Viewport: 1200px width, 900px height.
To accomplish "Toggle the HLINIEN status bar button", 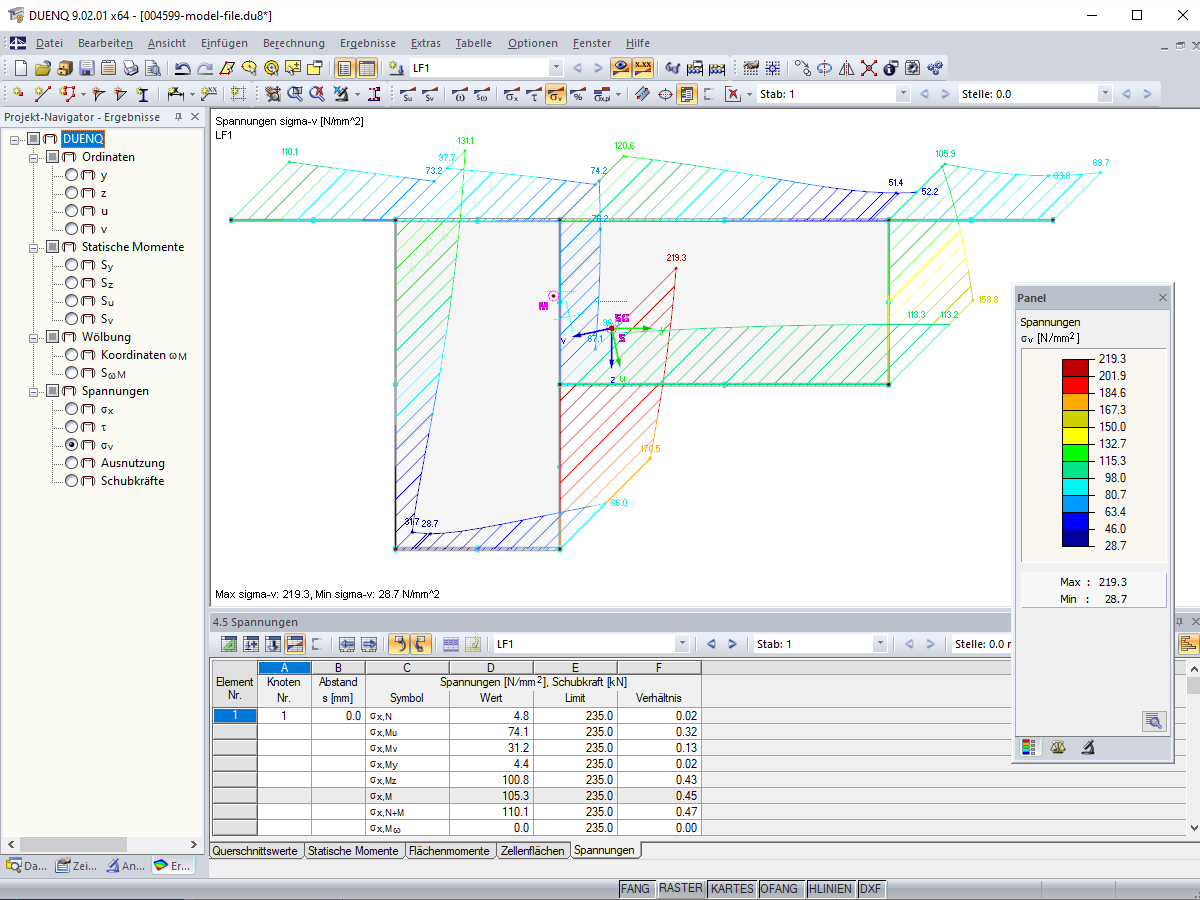I will [x=830, y=888].
